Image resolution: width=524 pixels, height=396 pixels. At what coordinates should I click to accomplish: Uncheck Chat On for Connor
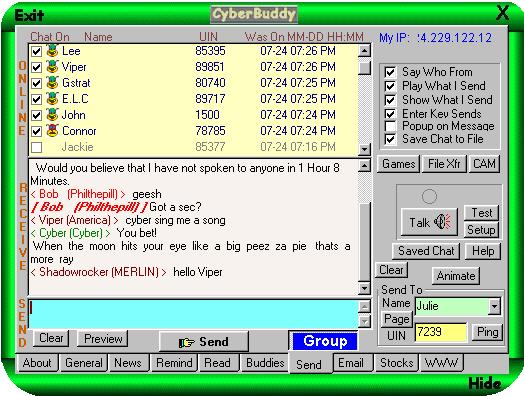36,131
